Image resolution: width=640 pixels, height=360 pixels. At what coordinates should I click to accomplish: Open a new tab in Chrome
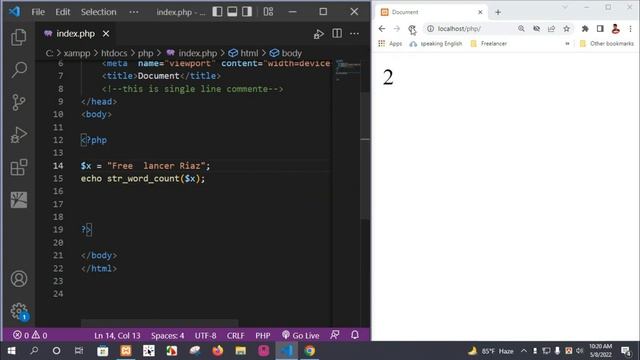coord(498,12)
